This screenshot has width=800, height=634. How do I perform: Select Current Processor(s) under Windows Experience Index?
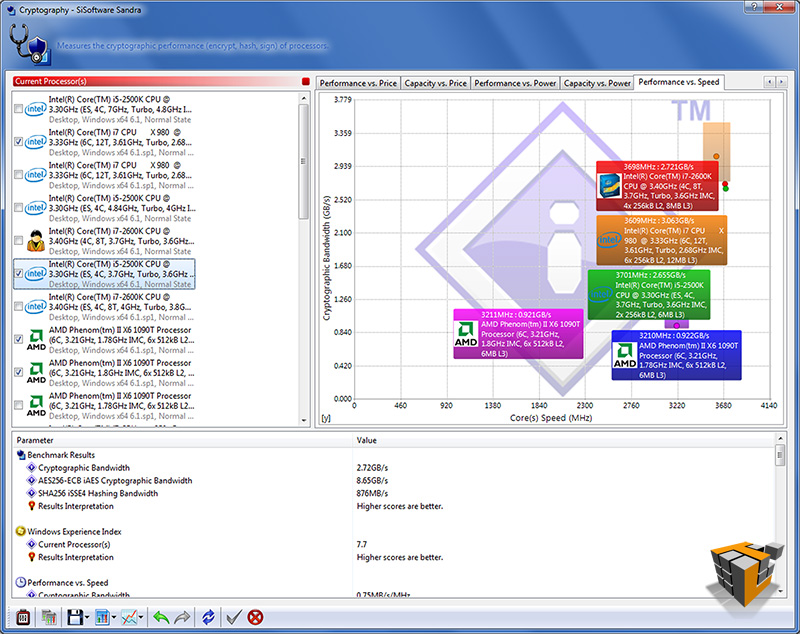point(74,544)
